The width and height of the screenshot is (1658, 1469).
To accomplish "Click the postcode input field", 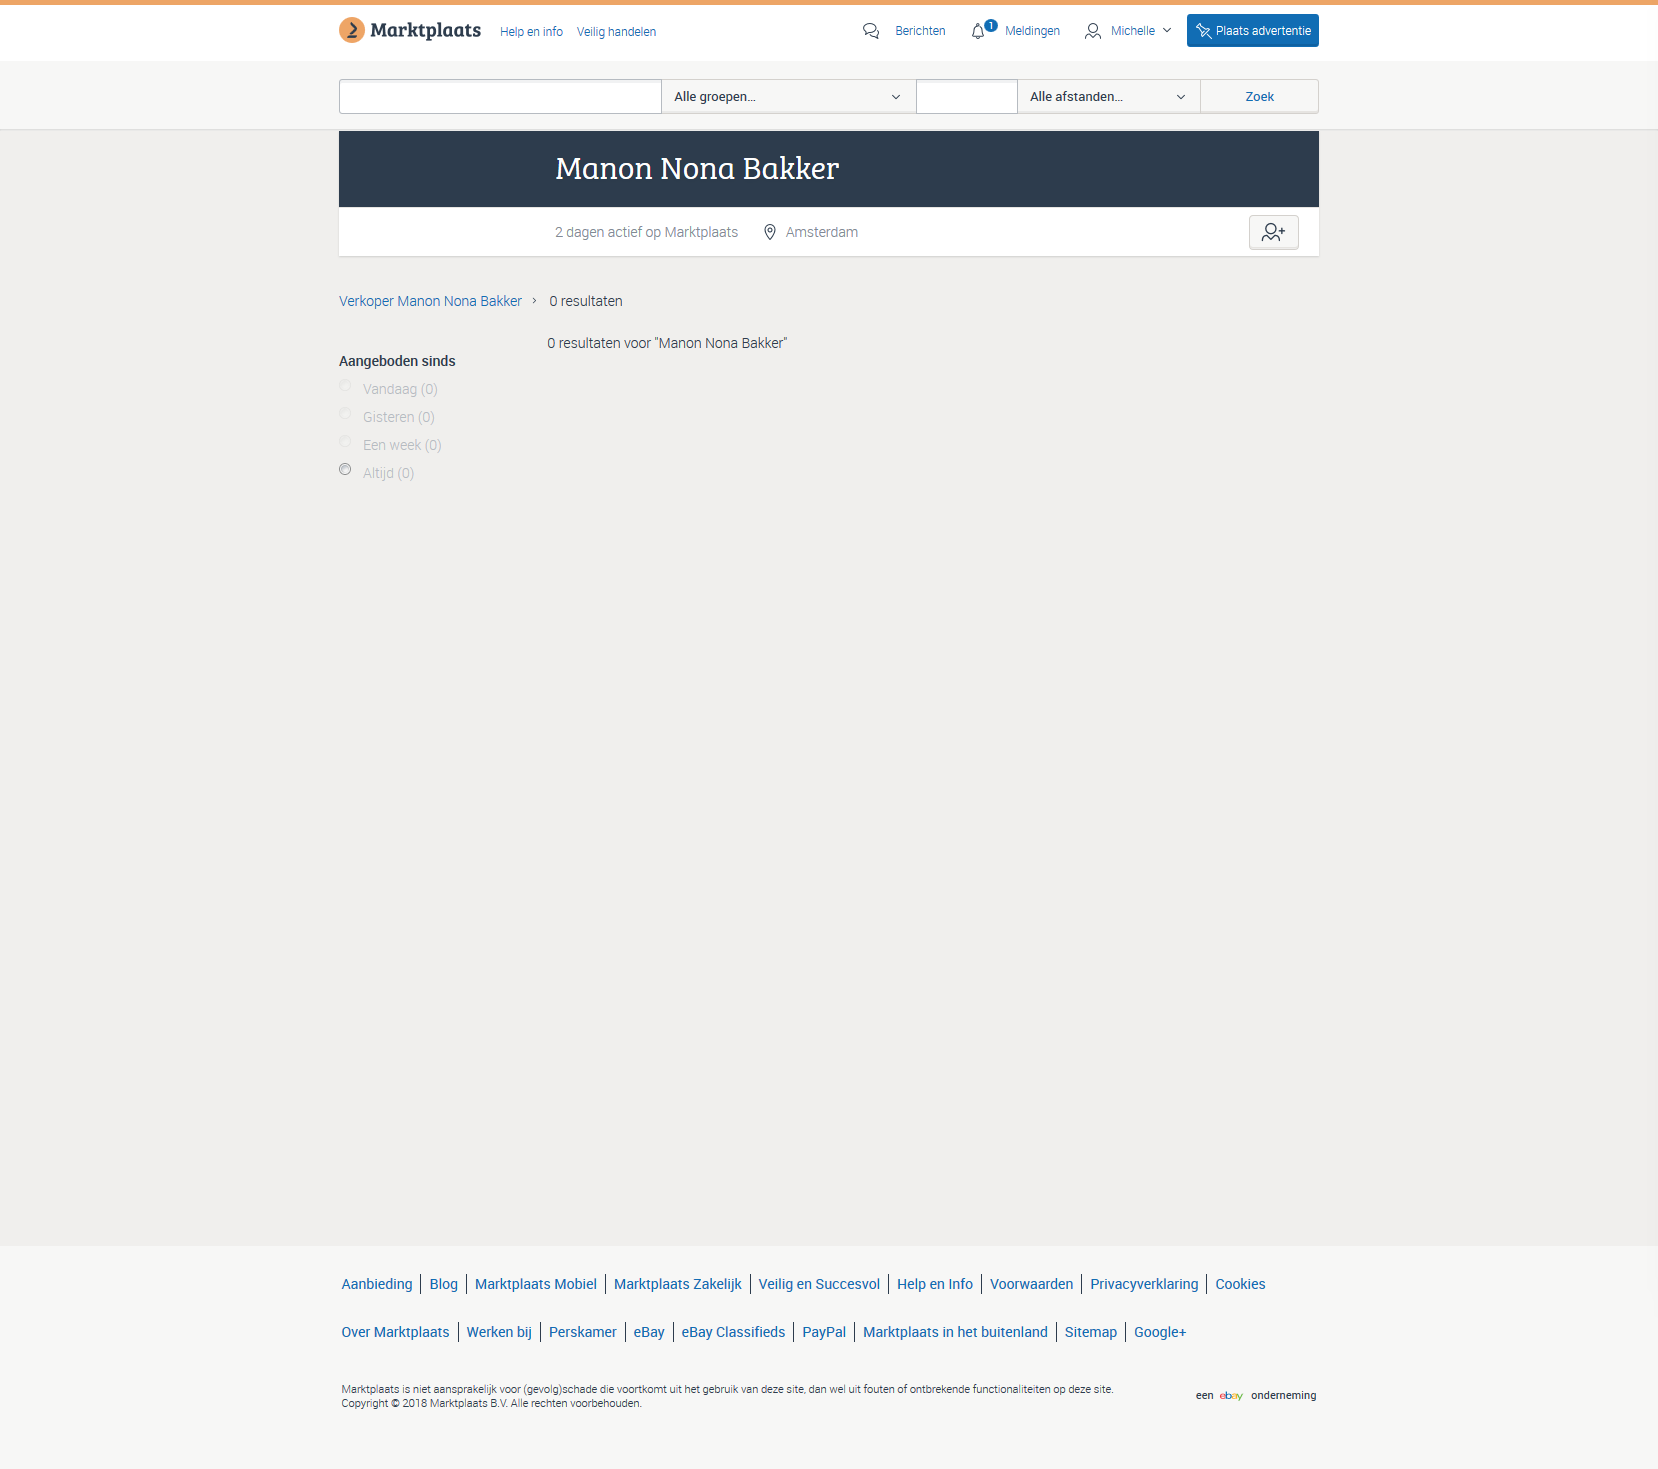I will click(967, 96).
